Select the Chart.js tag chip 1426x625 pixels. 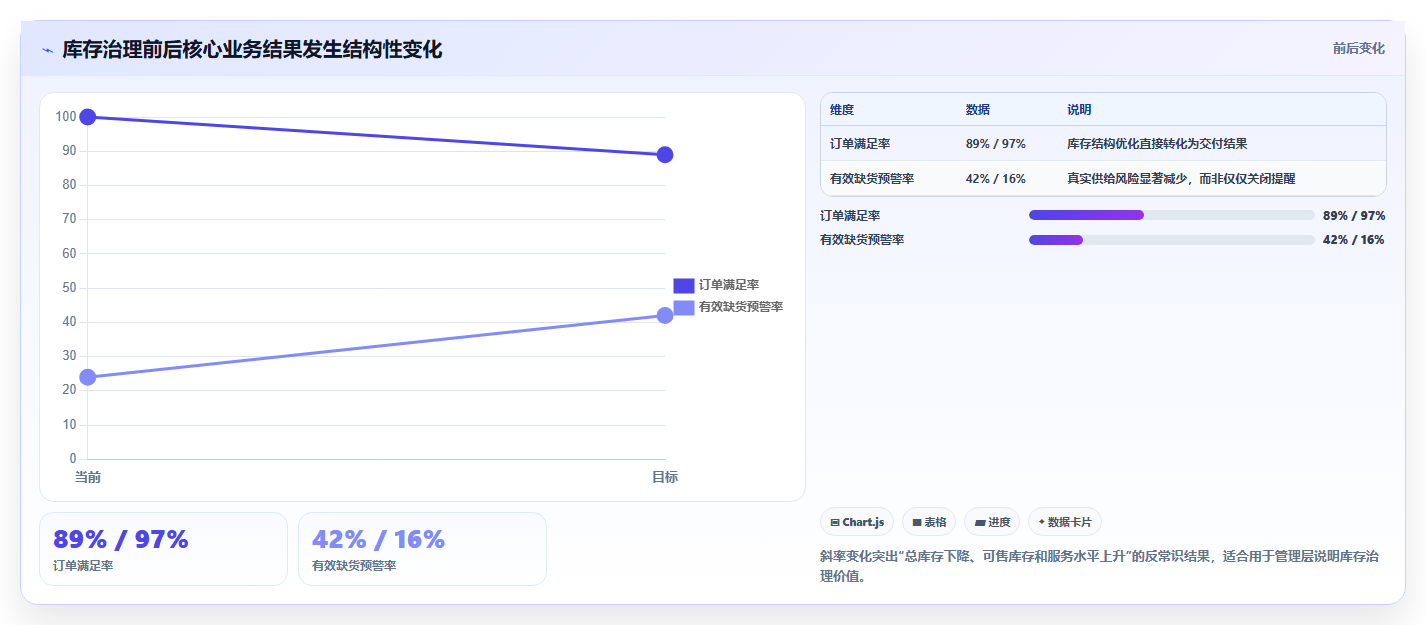pyautogui.click(x=856, y=522)
